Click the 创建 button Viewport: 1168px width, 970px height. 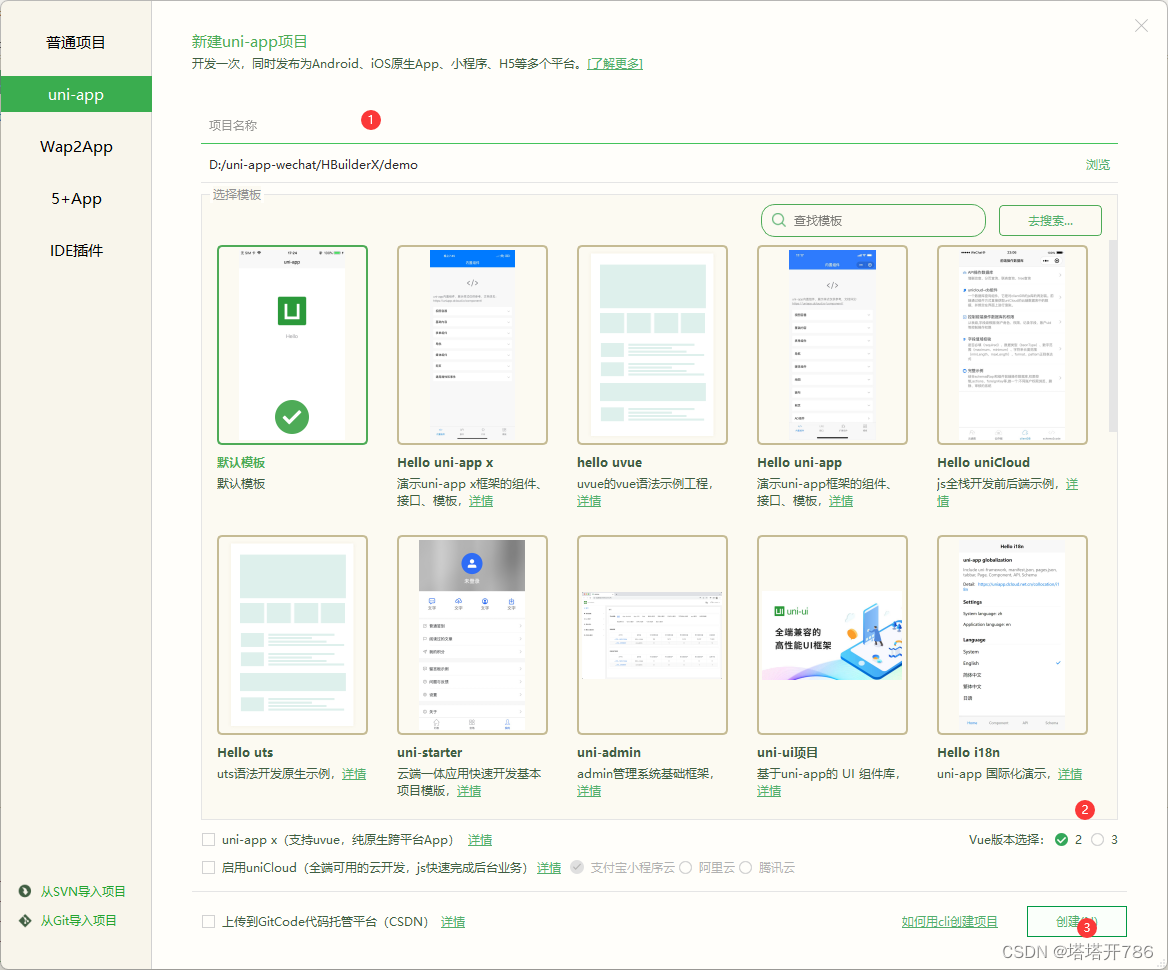[1076, 921]
